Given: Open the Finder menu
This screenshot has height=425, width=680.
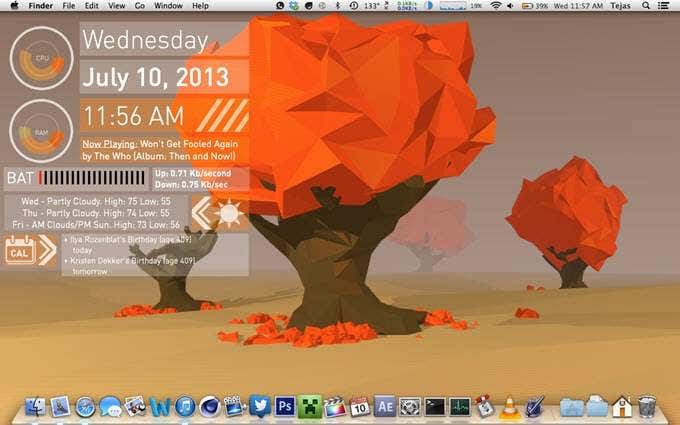Looking at the screenshot, I should click(41, 6).
